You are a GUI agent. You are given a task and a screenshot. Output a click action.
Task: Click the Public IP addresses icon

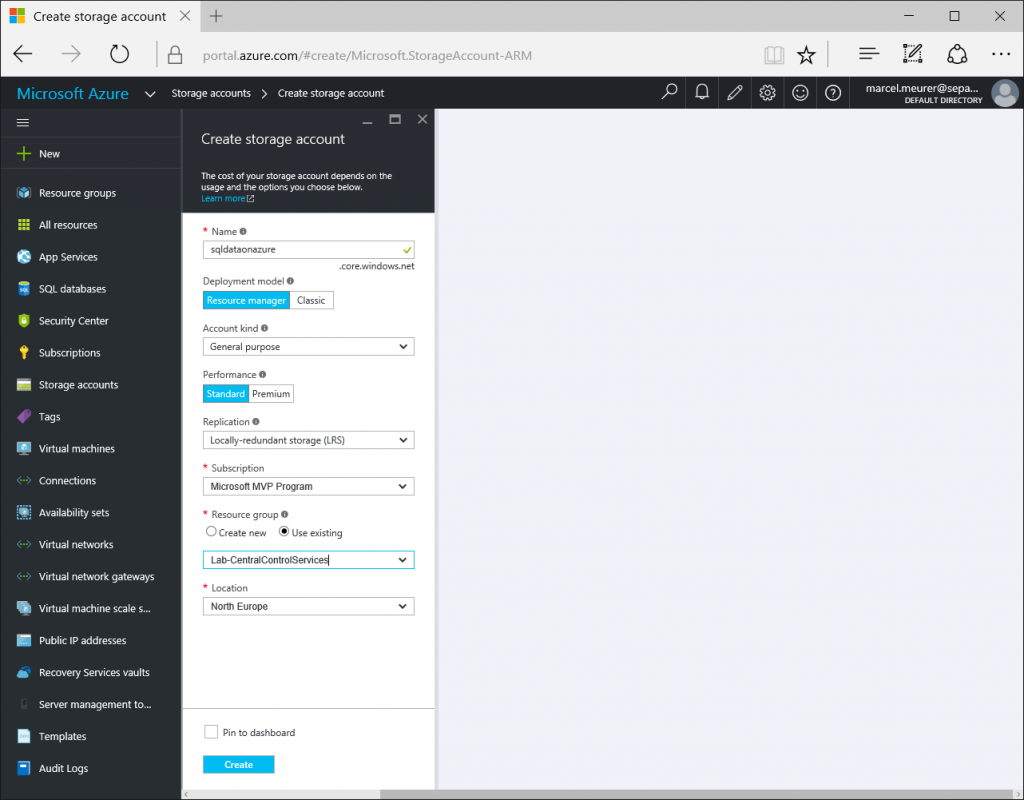(x=24, y=641)
